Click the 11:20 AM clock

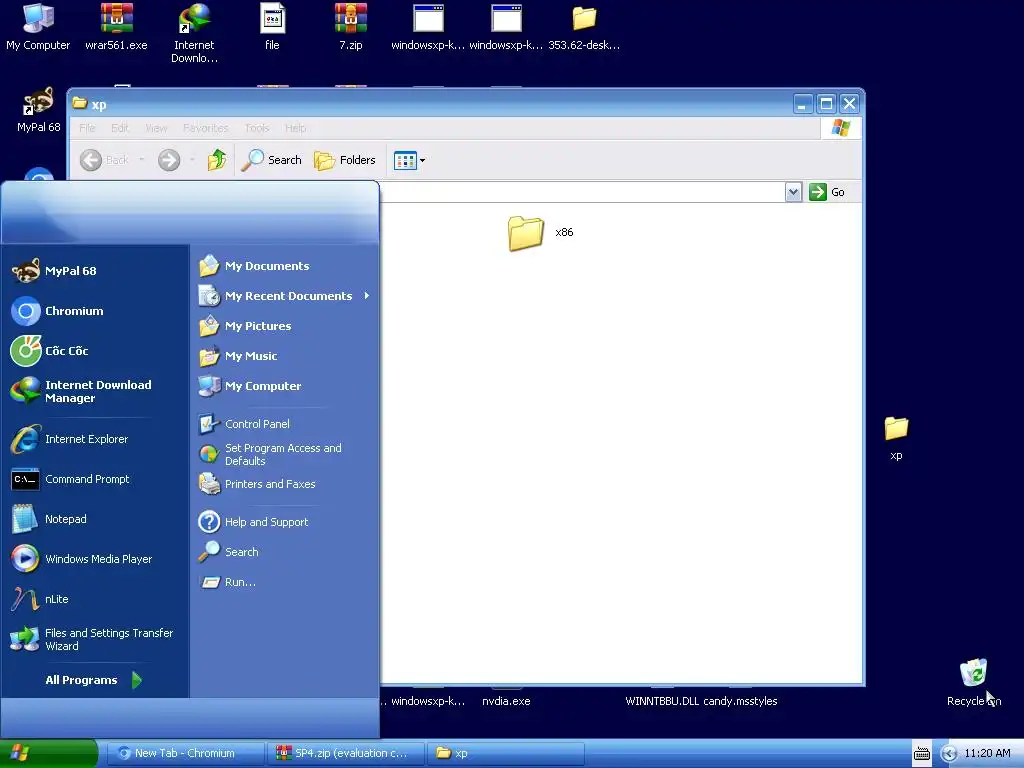pyautogui.click(x=987, y=753)
